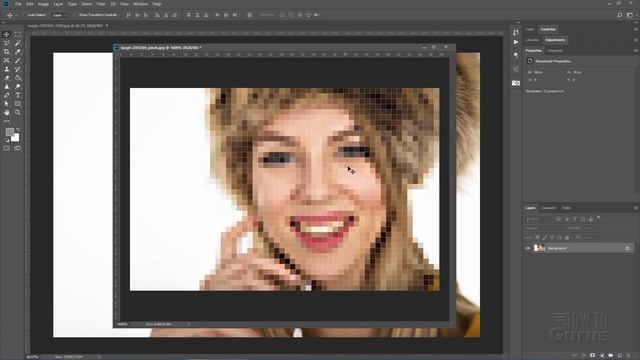Open the Actions play-arrow panel icon

point(516,42)
